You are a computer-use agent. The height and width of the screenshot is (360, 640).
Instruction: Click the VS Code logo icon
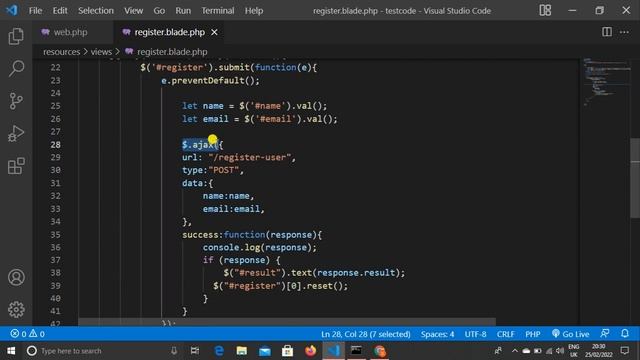(12, 10)
